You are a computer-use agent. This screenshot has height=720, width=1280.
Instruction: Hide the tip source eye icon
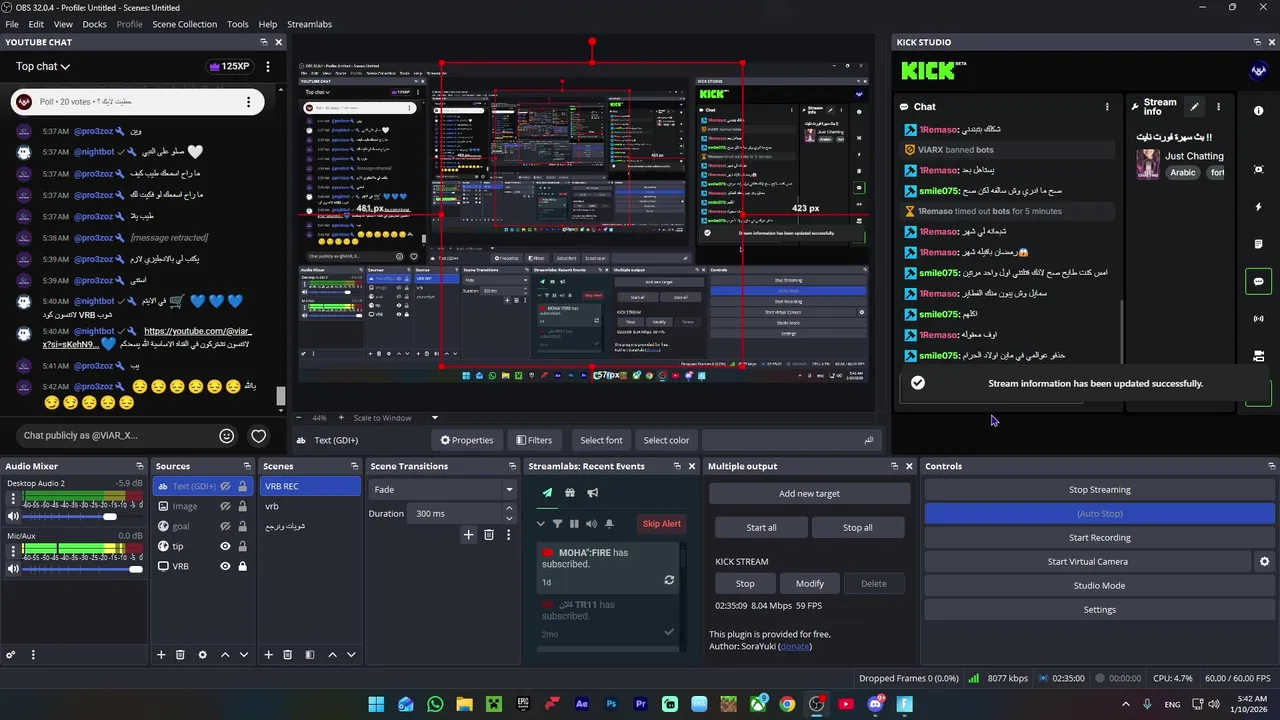click(x=225, y=546)
